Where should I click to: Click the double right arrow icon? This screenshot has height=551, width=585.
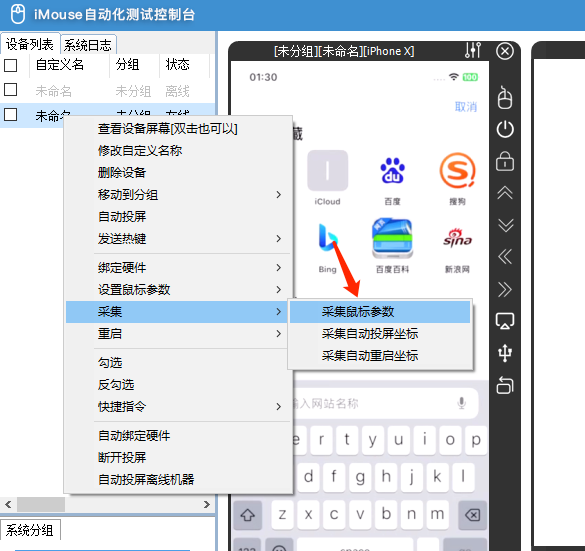(x=505, y=289)
